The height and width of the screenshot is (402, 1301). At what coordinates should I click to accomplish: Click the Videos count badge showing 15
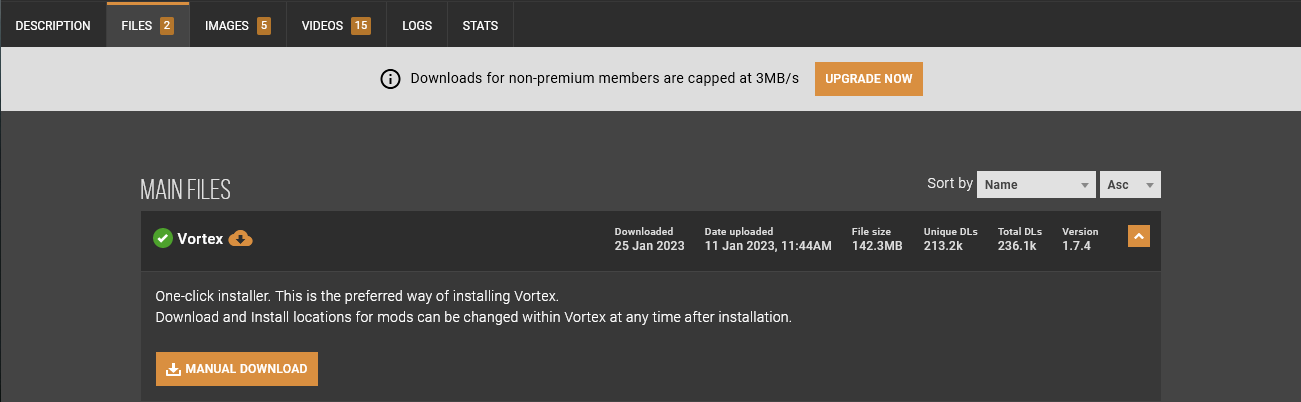[361, 25]
